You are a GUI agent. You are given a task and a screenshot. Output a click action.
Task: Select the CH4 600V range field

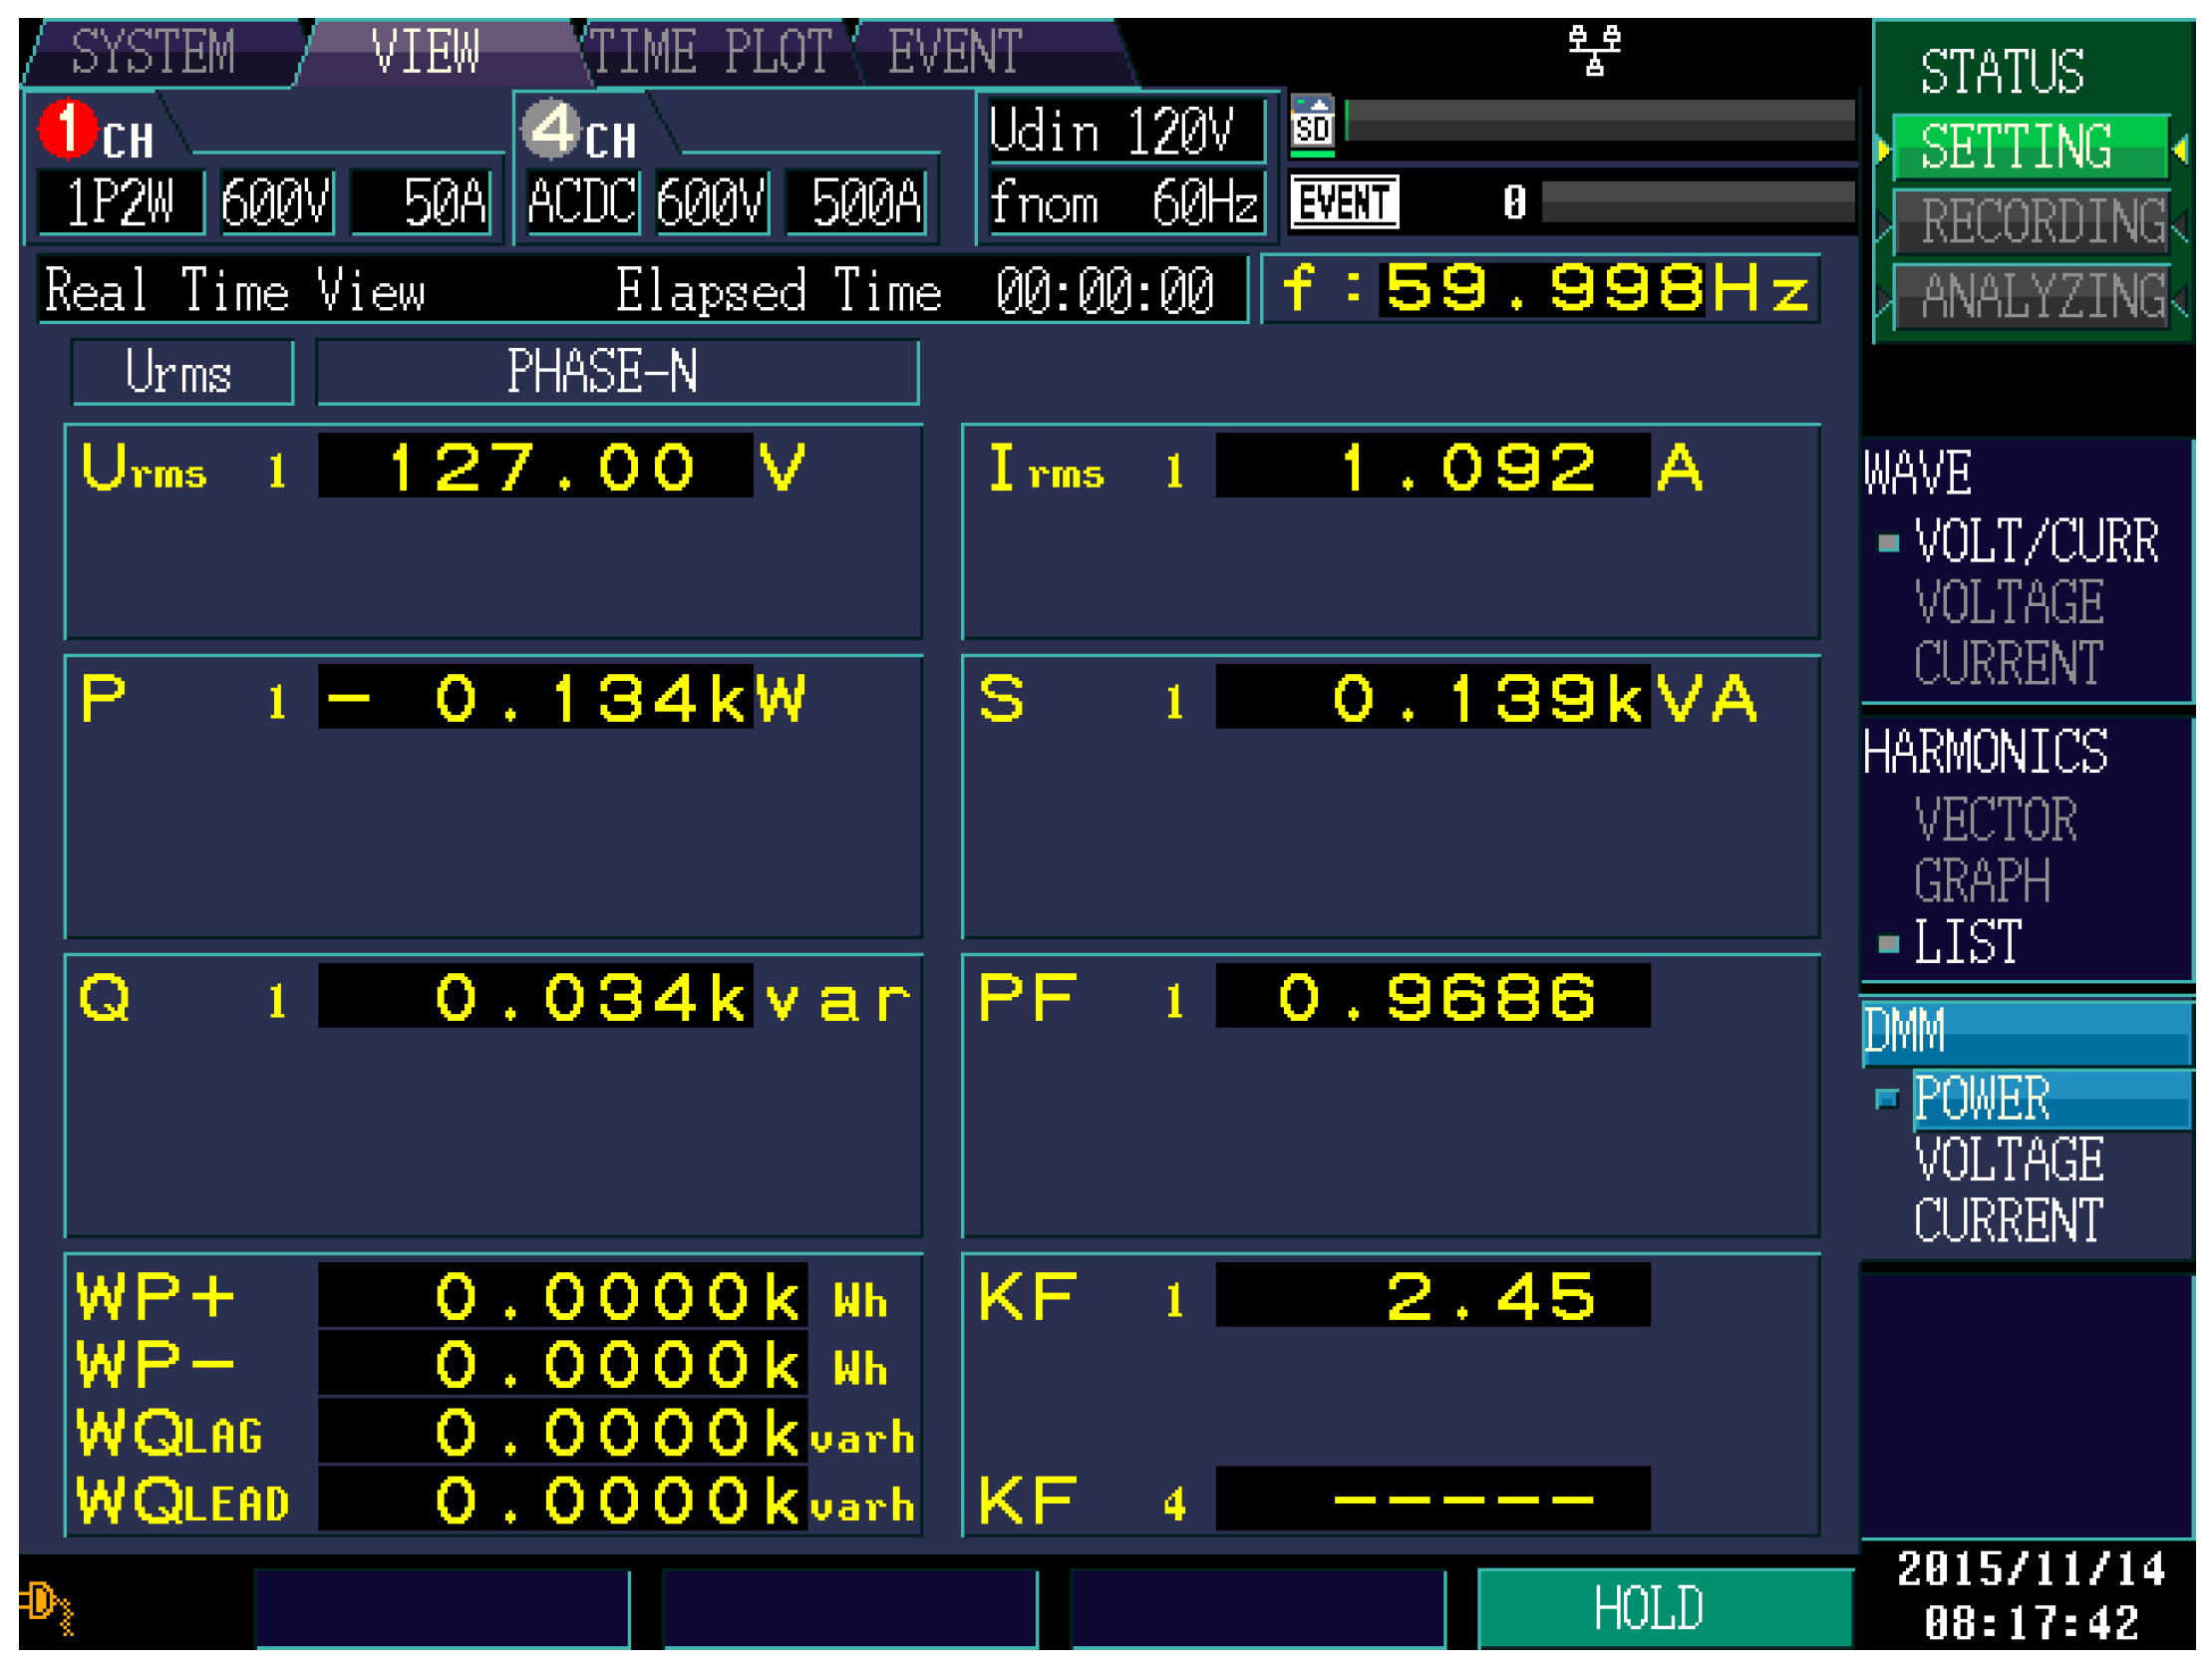(x=712, y=202)
